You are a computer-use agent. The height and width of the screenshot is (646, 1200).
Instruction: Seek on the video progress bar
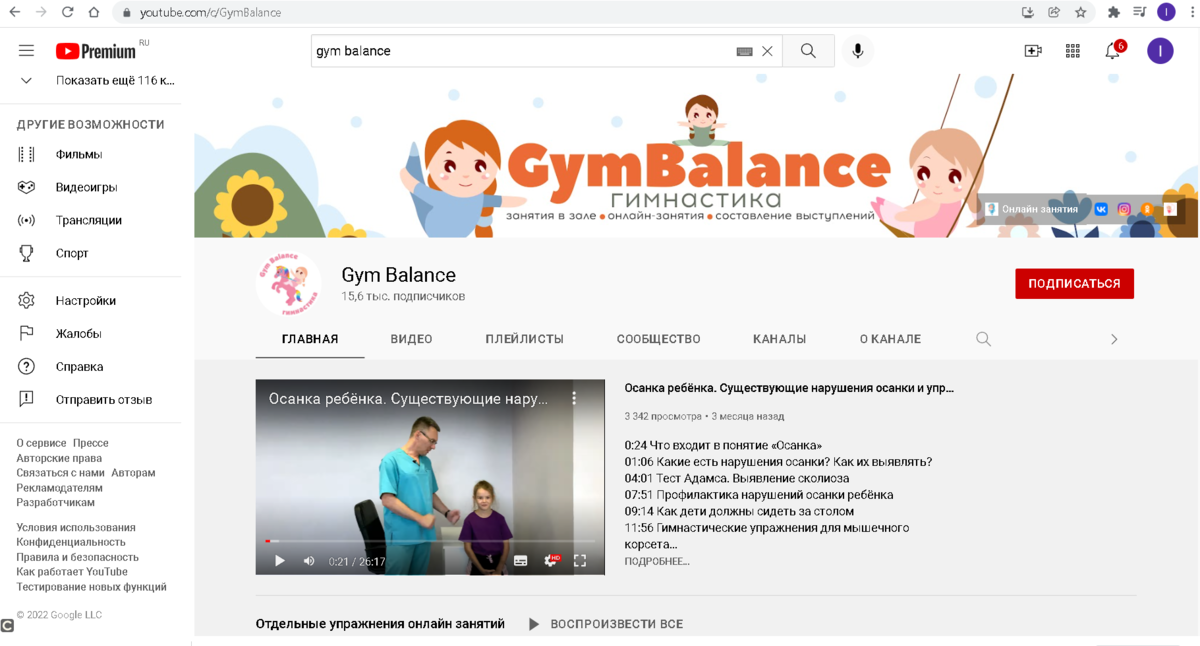430,541
